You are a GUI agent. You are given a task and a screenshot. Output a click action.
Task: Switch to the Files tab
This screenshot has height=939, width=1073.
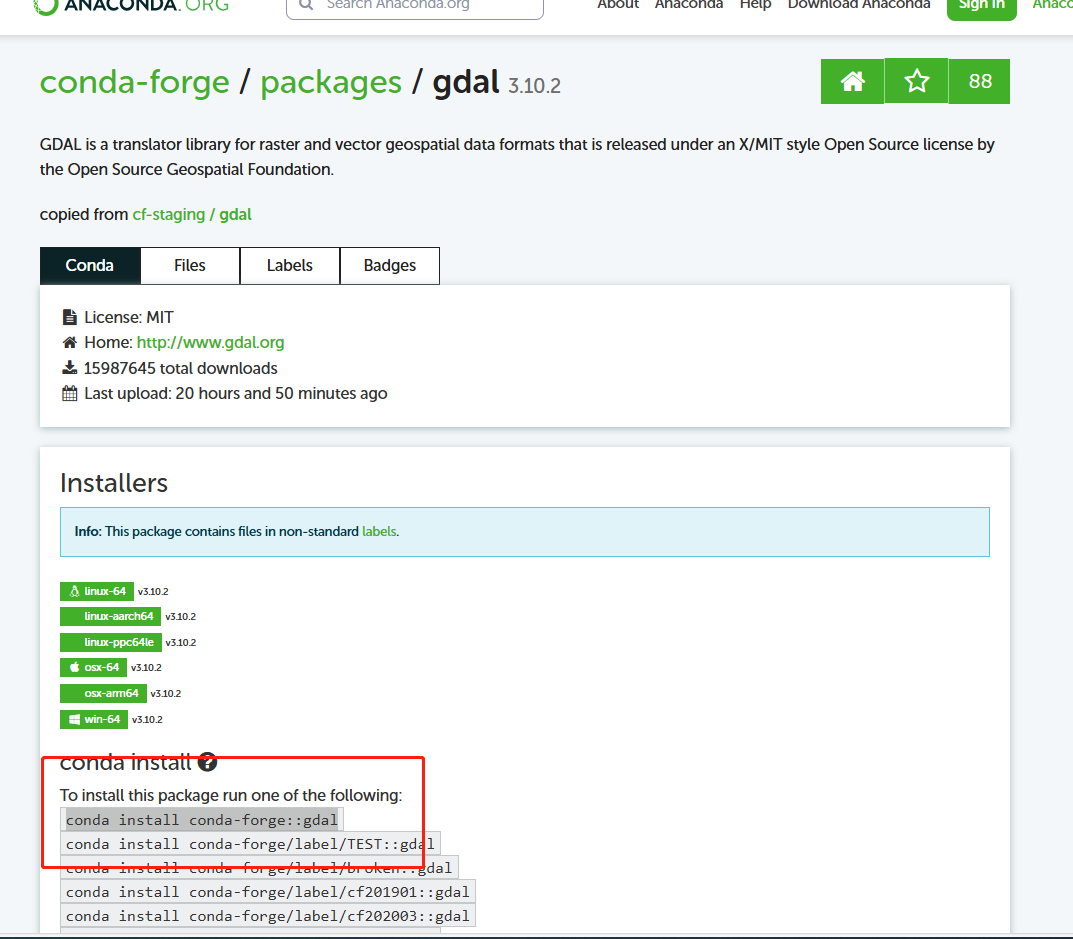pyautogui.click(x=190, y=266)
